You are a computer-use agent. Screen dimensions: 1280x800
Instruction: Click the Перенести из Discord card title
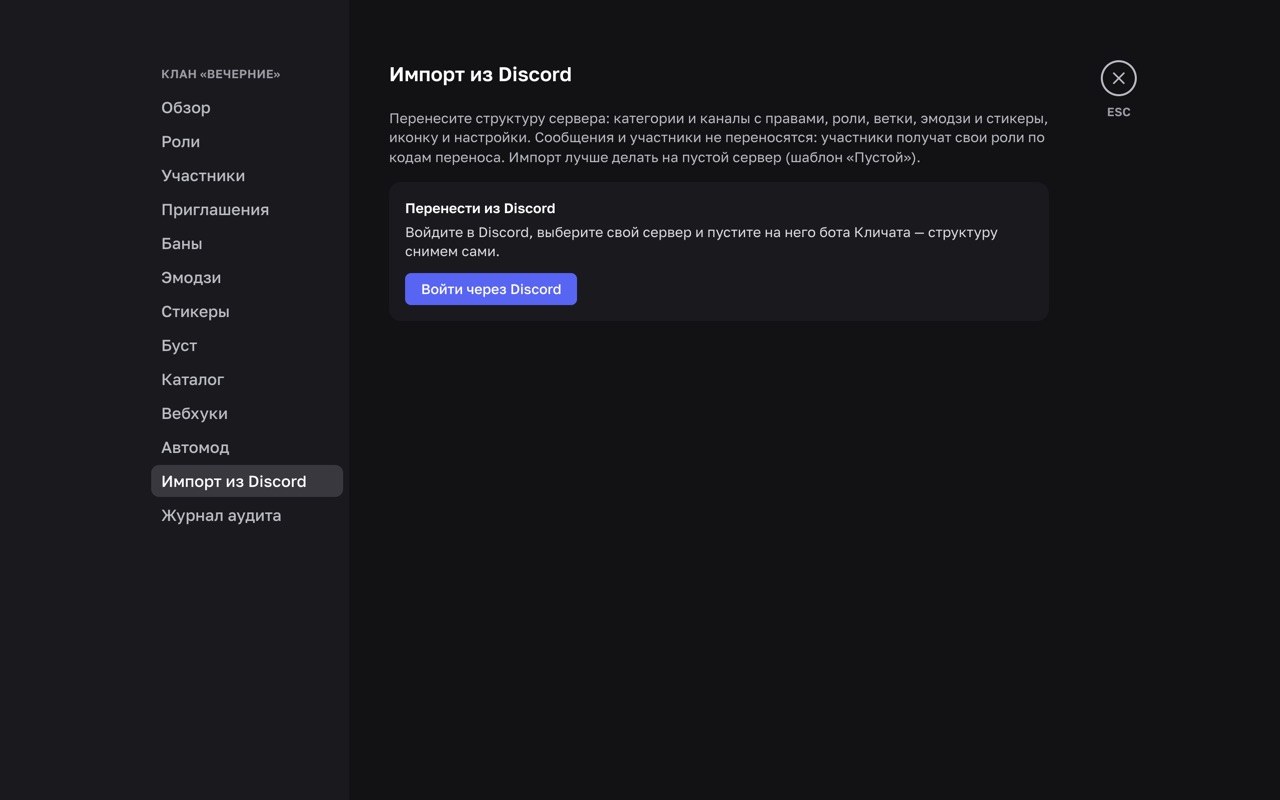pos(480,208)
